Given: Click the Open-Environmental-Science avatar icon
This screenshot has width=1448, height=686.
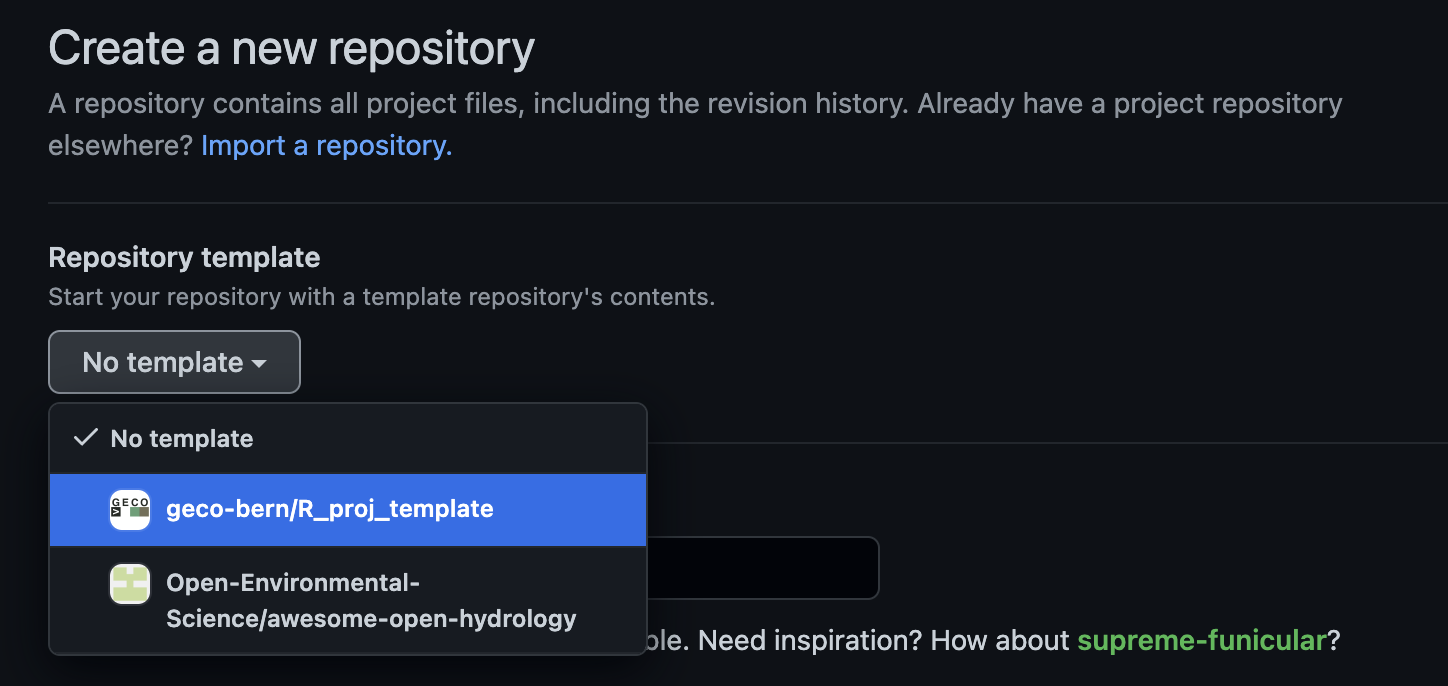Looking at the screenshot, I should (129, 584).
